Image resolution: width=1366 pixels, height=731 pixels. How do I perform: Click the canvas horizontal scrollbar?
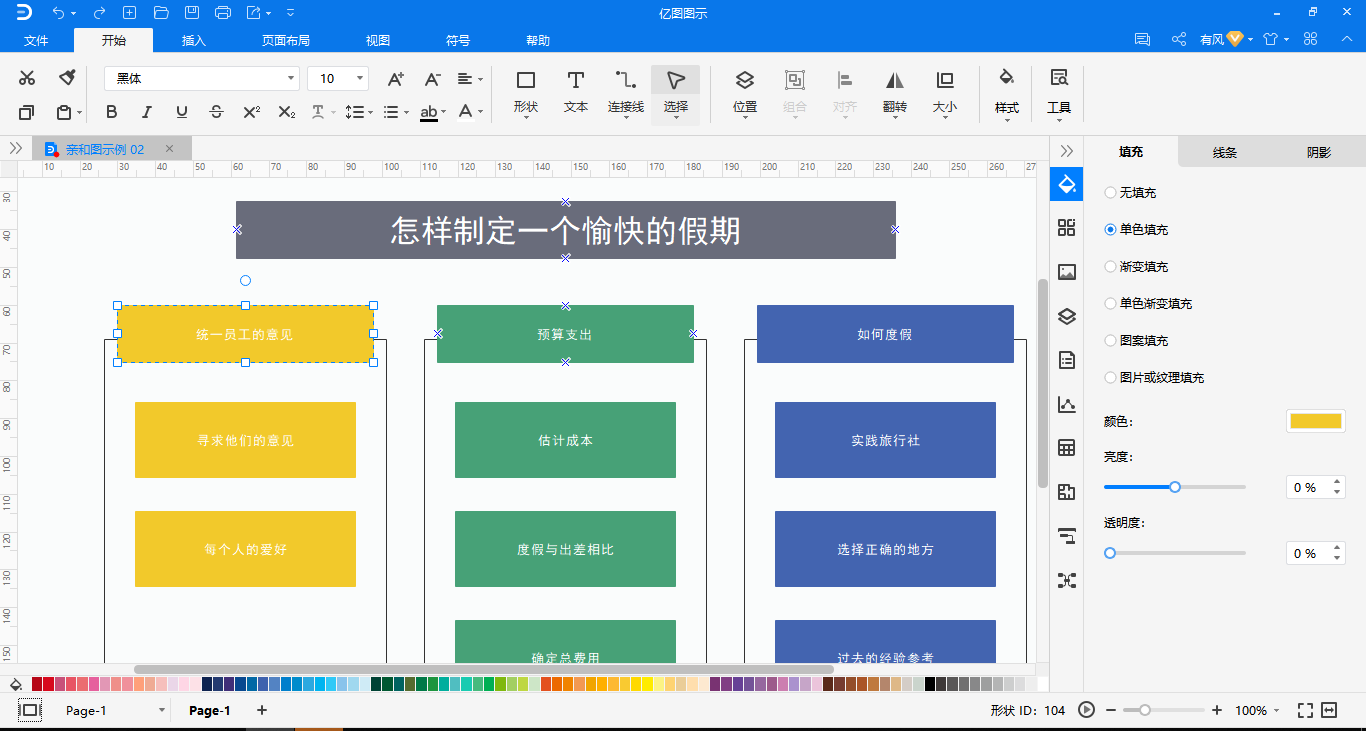(x=484, y=669)
